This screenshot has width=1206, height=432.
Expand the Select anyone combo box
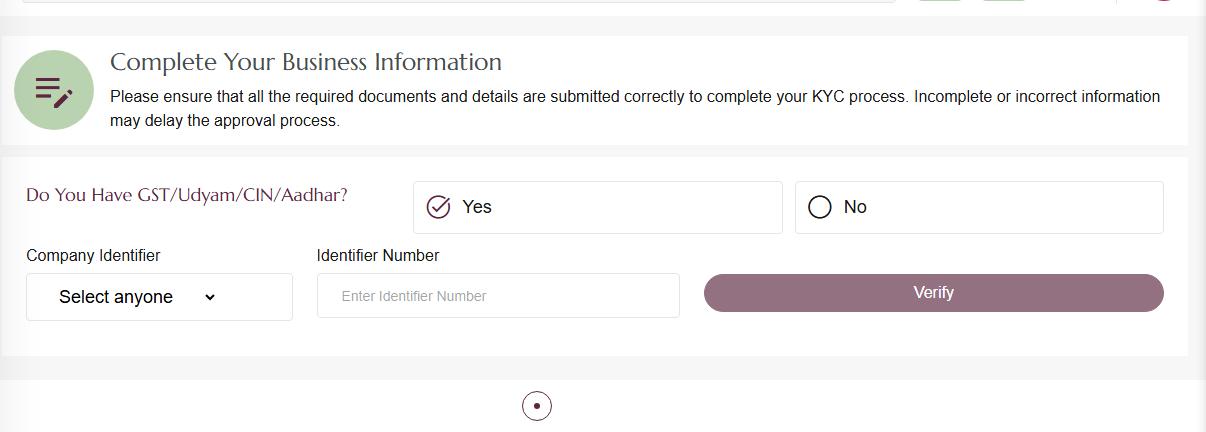(159, 297)
